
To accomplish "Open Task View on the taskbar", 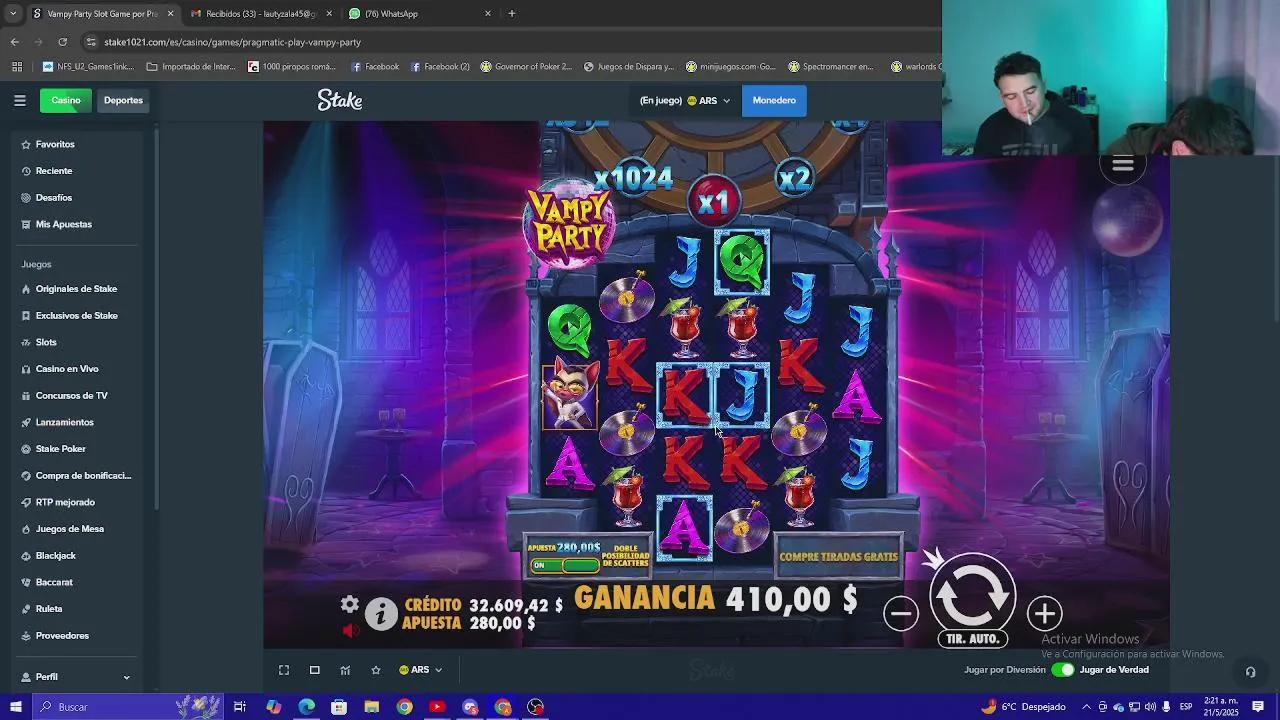I will coord(240,707).
